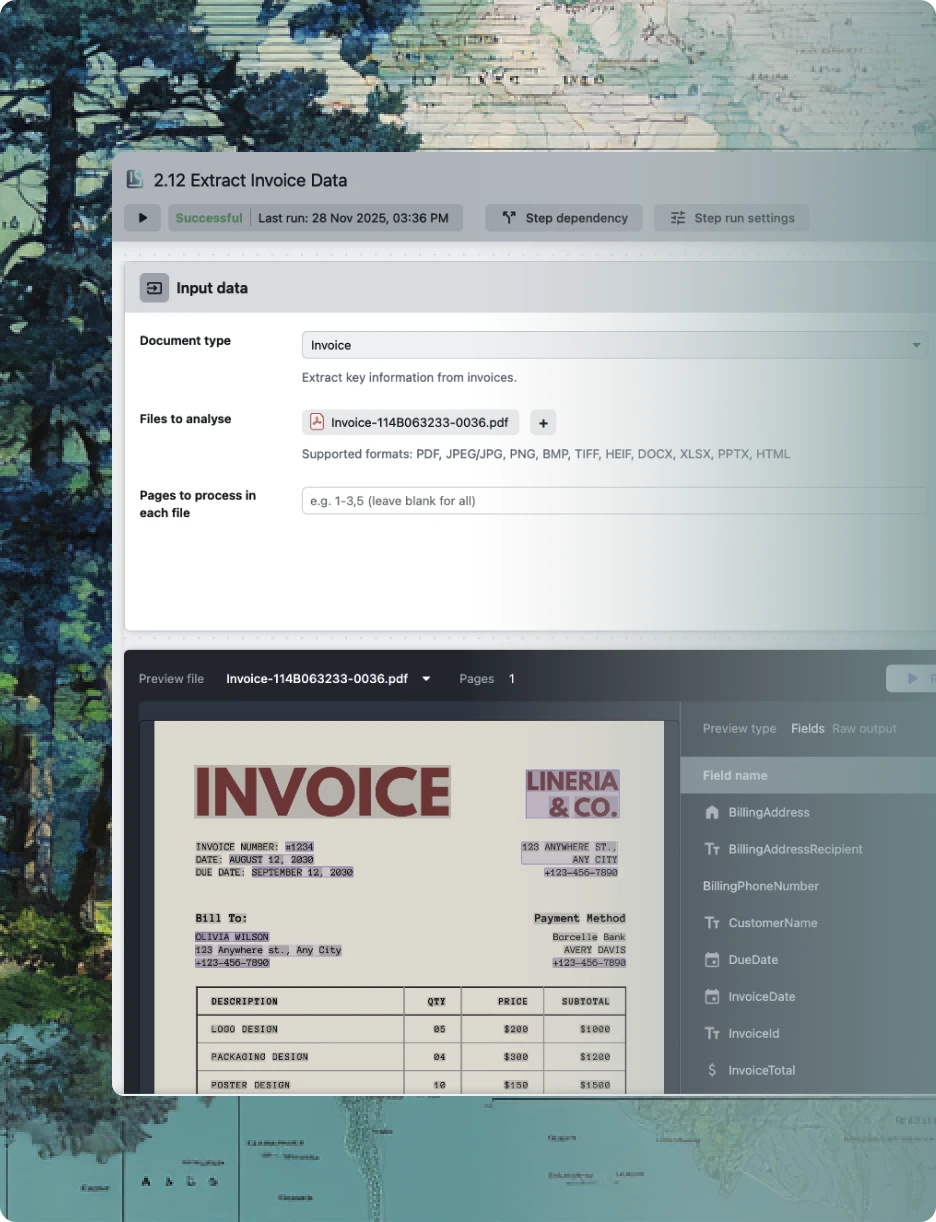The image size is (936, 1222).
Task: Switch to the Raw output tab
Action: (x=864, y=728)
